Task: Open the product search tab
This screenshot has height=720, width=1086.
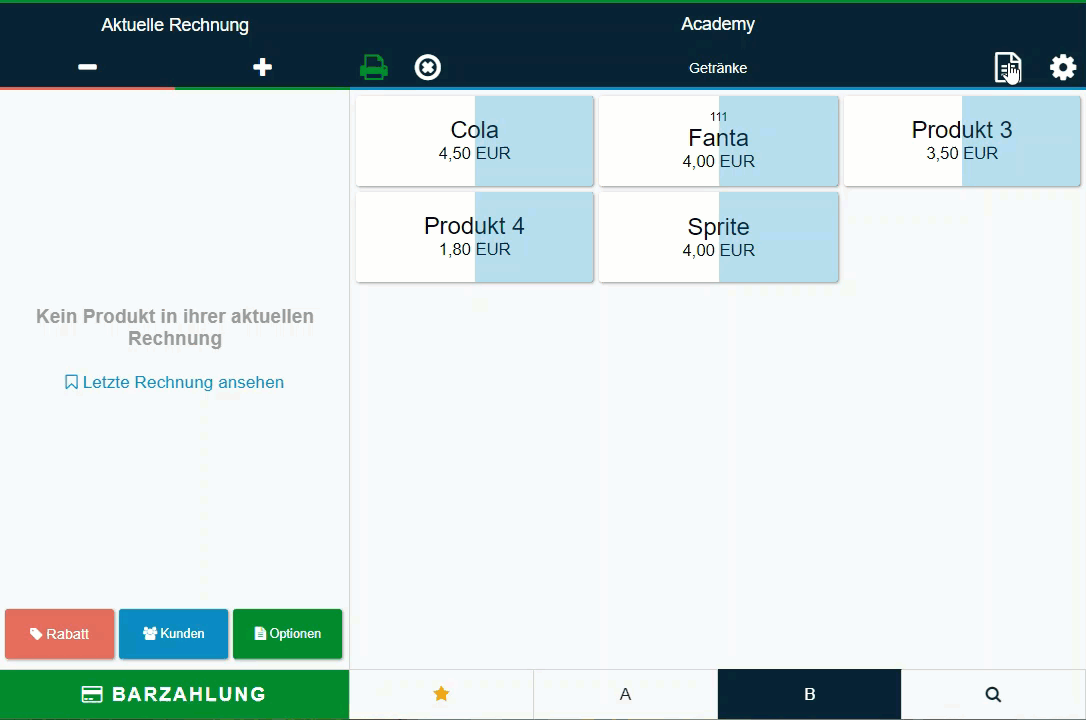Action: click(993, 694)
